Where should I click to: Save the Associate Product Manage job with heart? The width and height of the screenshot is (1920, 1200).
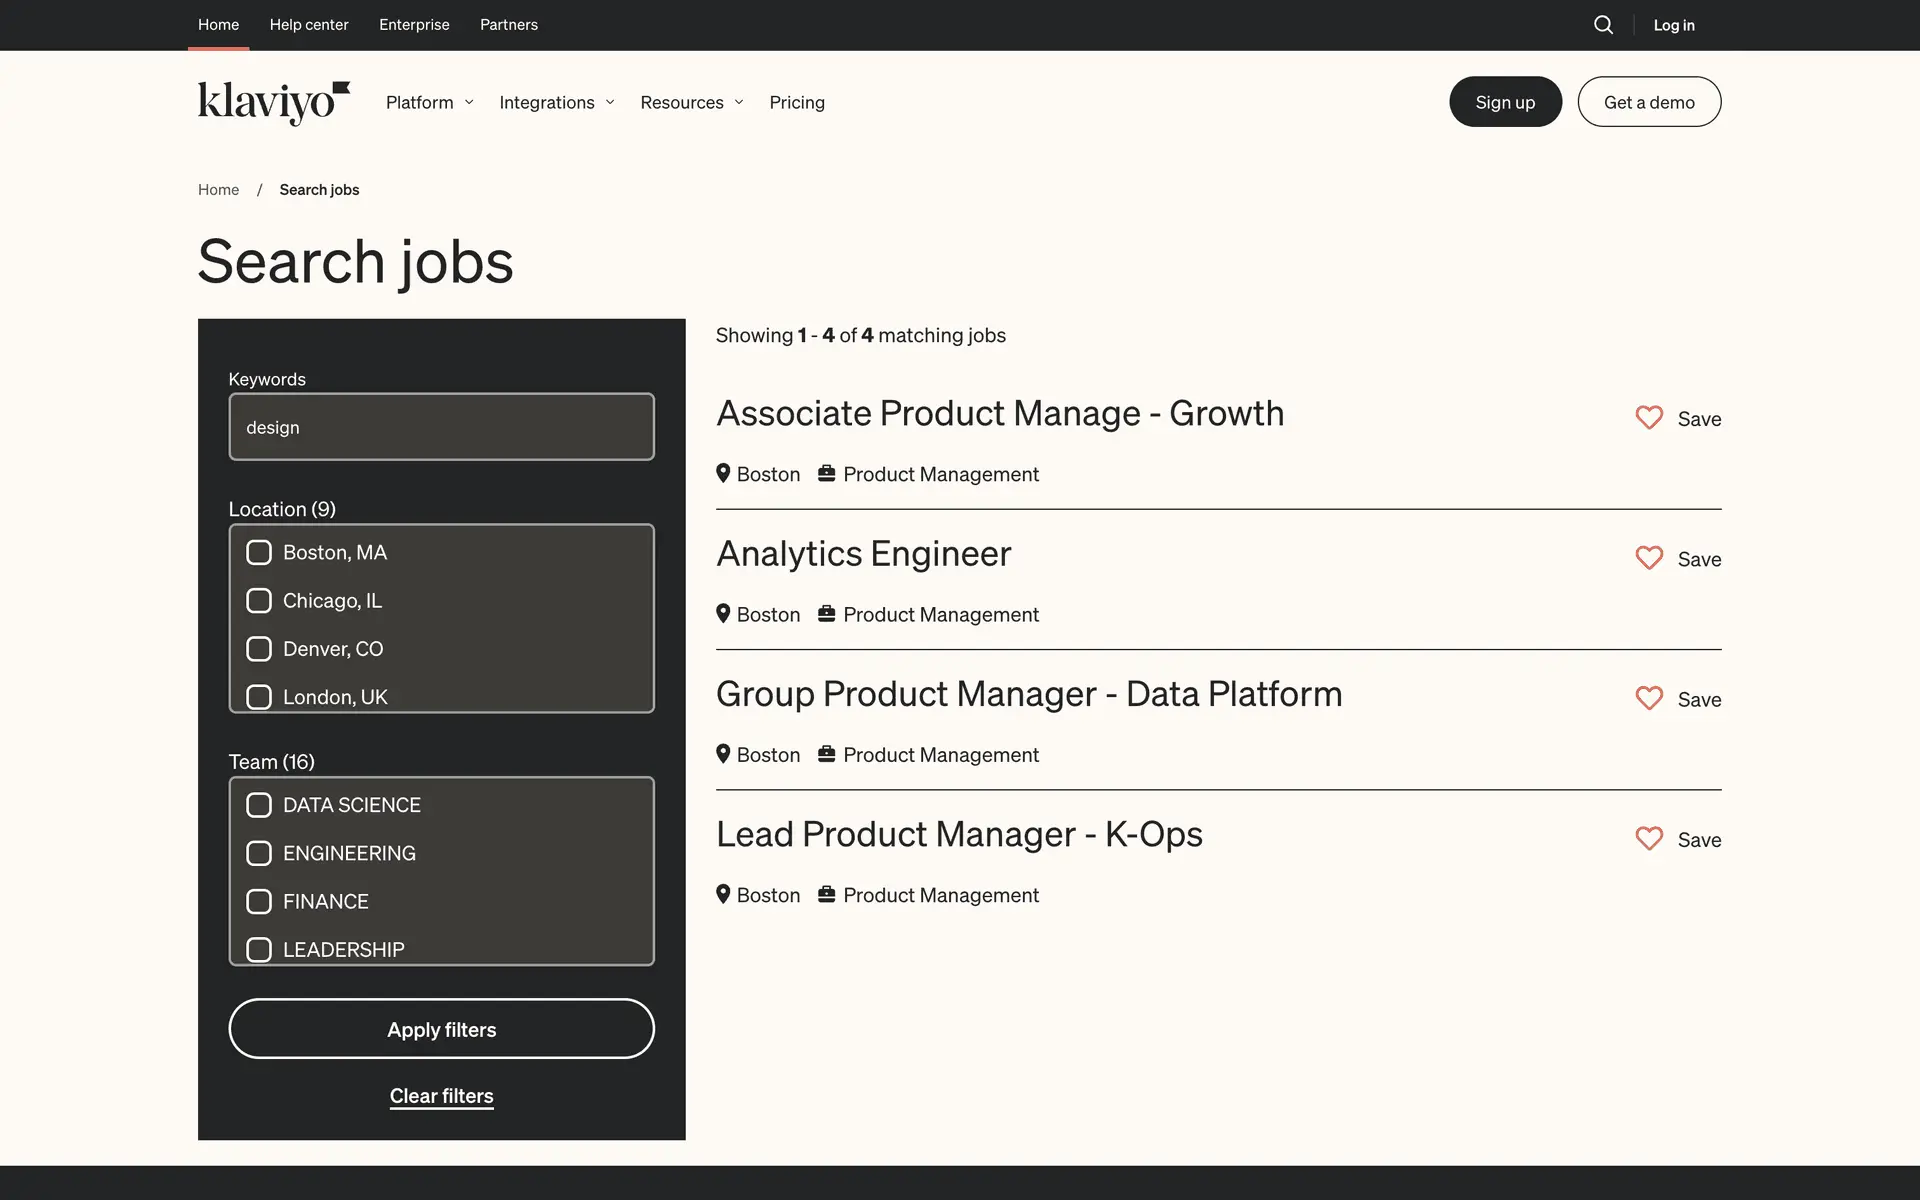[x=1649, y=418]
